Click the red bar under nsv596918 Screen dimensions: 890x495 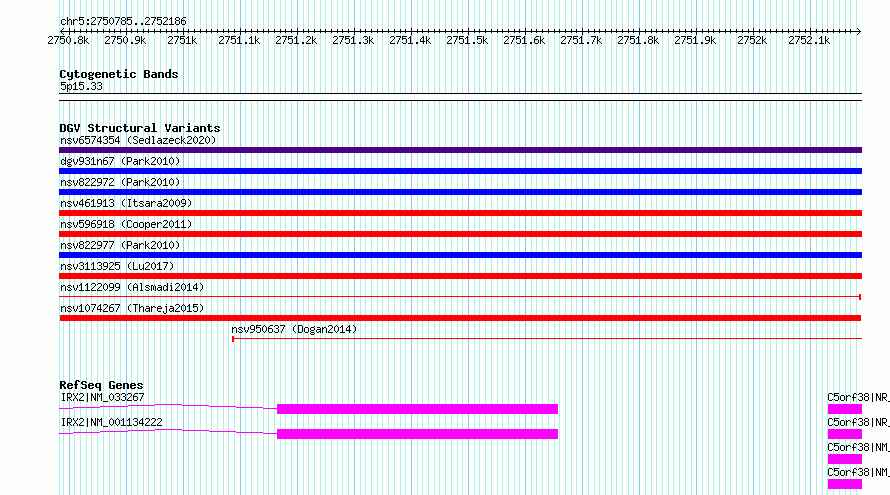pyautogui.click(x=460, y=234)
